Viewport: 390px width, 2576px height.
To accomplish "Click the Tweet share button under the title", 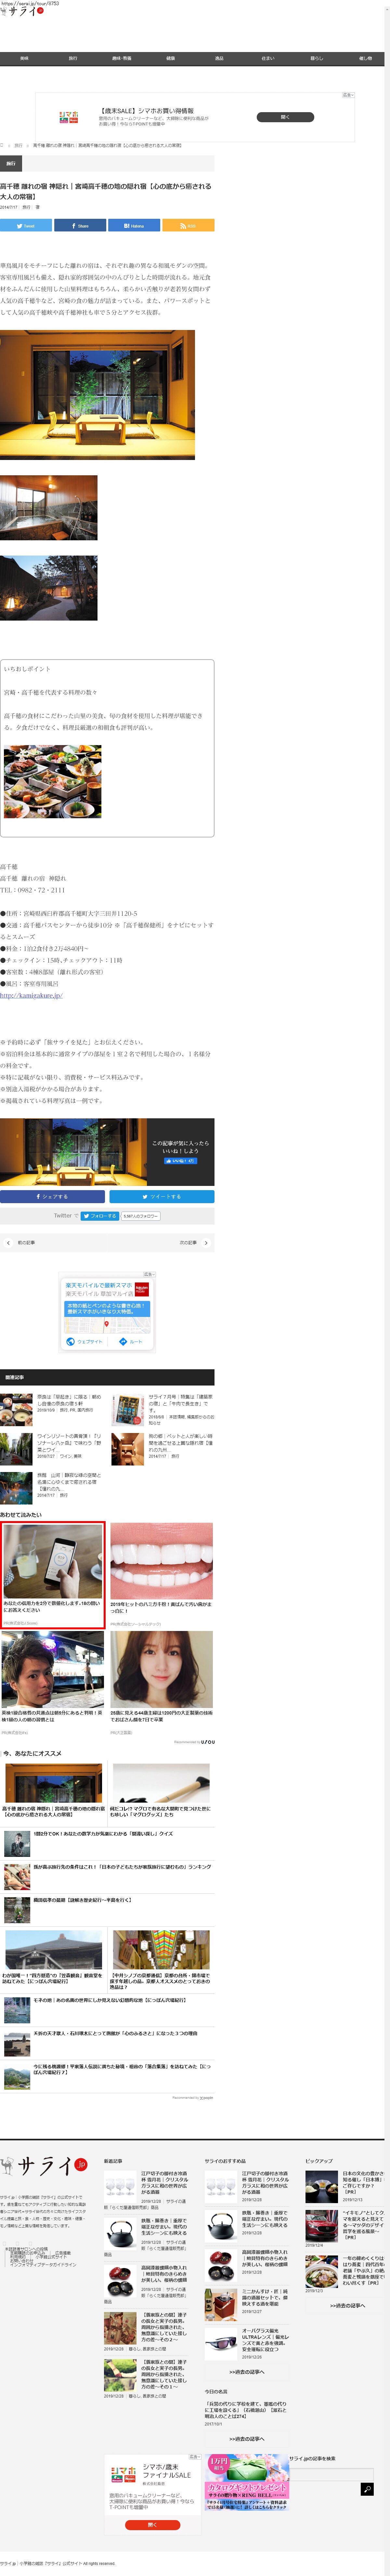I will click(26, 226).
